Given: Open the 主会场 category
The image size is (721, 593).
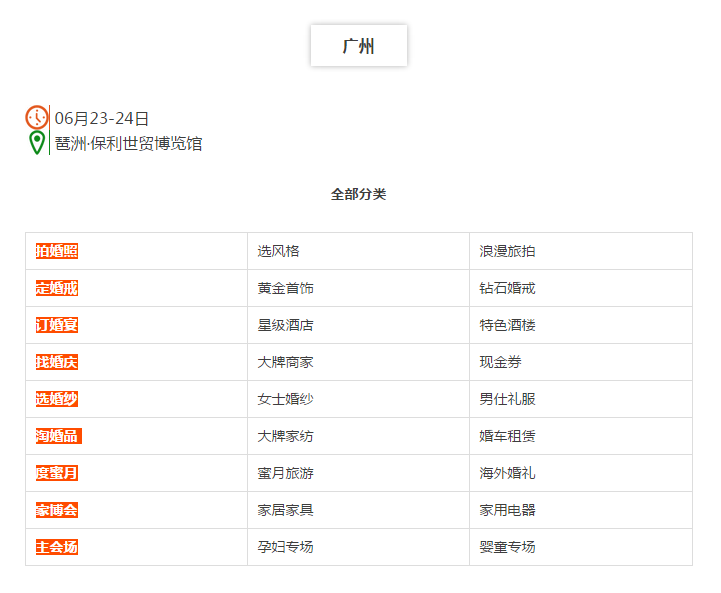Looking at the screenshot, I should (57, 547).
